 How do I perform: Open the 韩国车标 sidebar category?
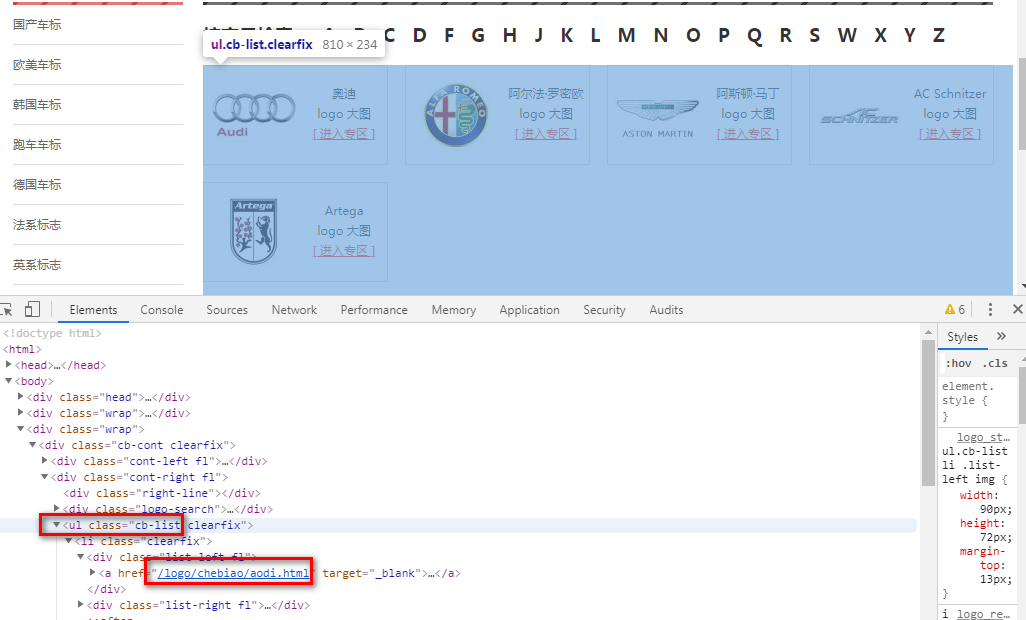pos(37,105)
